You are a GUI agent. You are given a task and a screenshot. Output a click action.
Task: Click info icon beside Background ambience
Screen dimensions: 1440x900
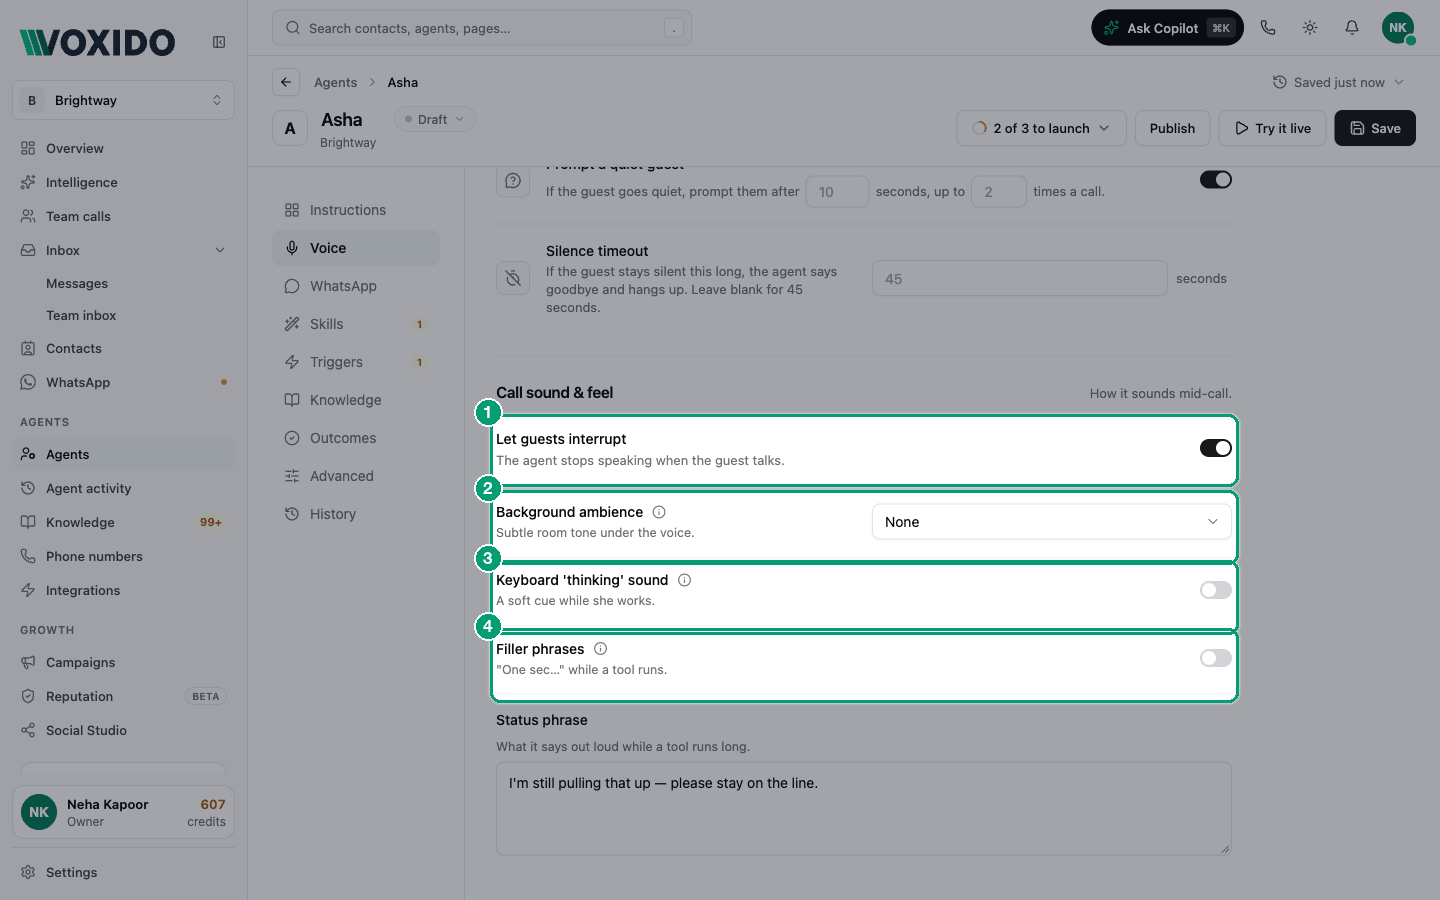tap(659, 512)
